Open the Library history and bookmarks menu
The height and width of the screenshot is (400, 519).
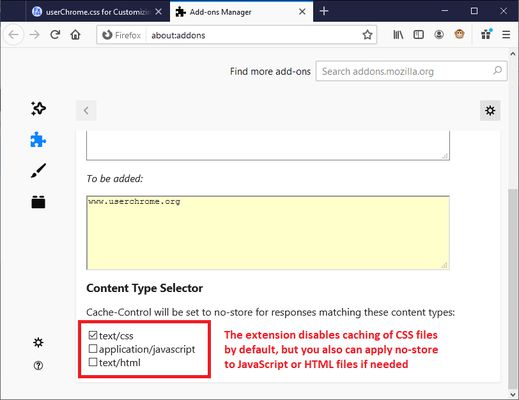[398, 35]
